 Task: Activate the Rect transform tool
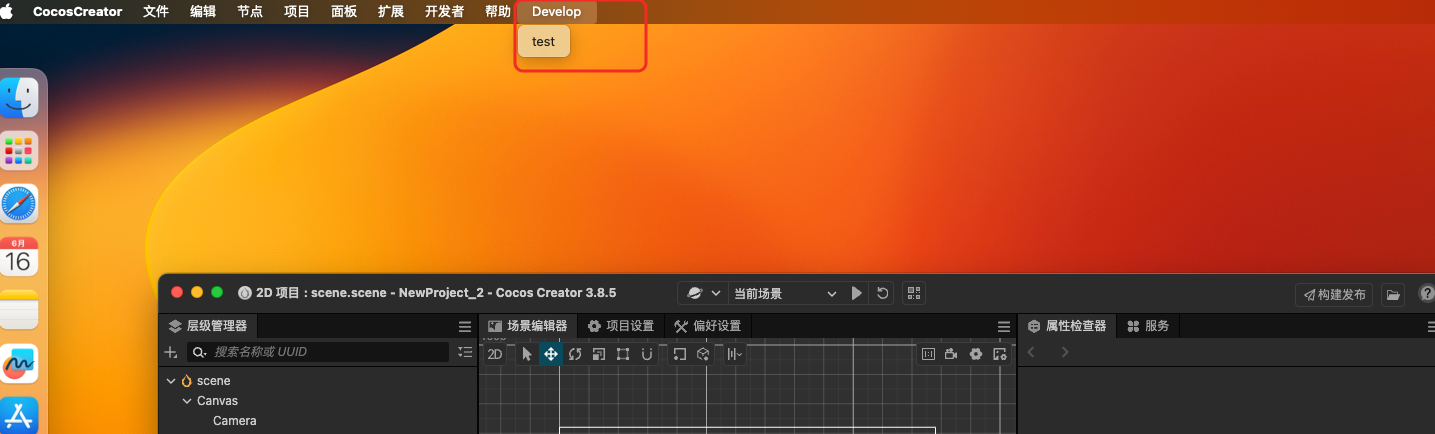(x=623, y=354)
